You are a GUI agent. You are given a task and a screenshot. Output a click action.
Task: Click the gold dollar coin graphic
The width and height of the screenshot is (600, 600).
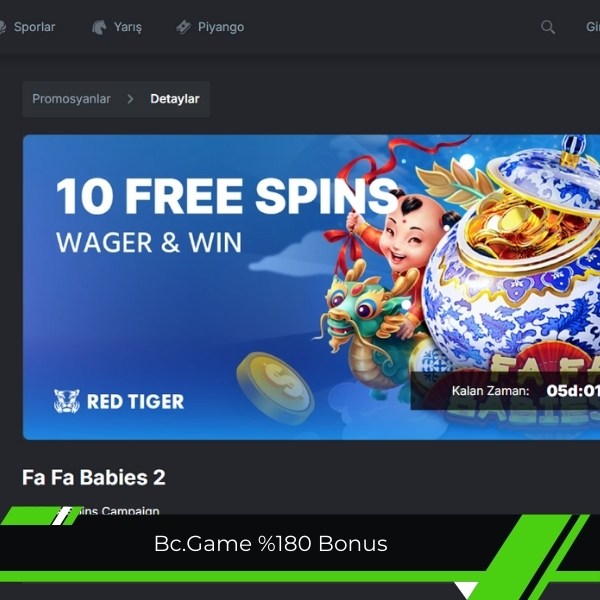click(275, 386)
